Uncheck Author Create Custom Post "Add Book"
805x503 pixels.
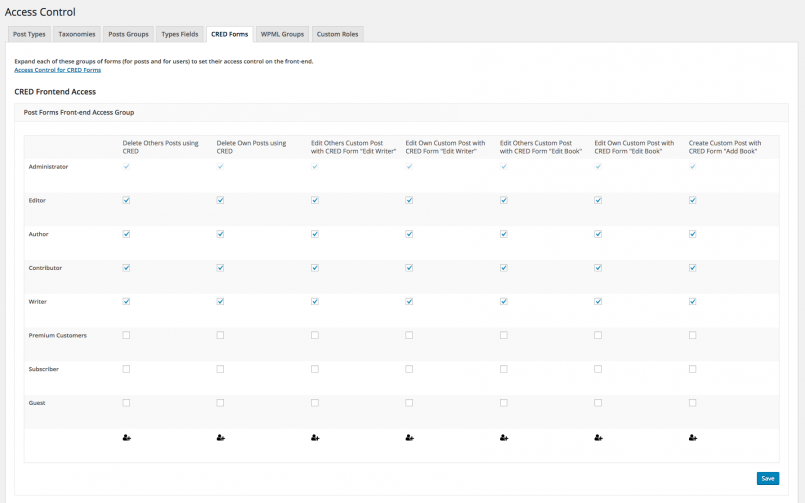coord(693,234)
